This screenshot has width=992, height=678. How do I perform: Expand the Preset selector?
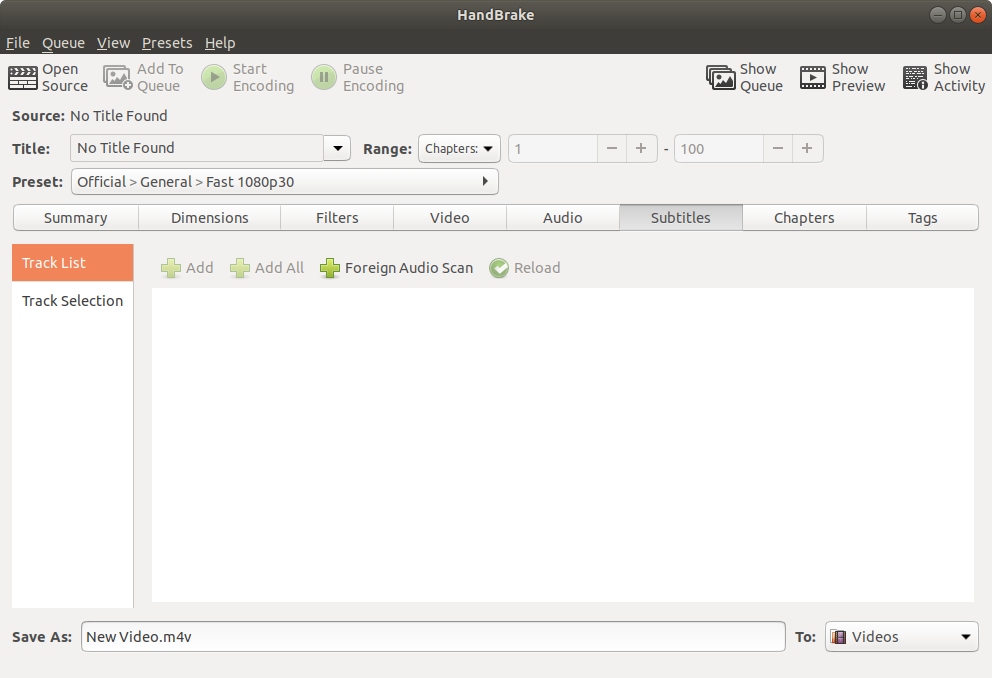pyautogui.click(x=285, y=182)
